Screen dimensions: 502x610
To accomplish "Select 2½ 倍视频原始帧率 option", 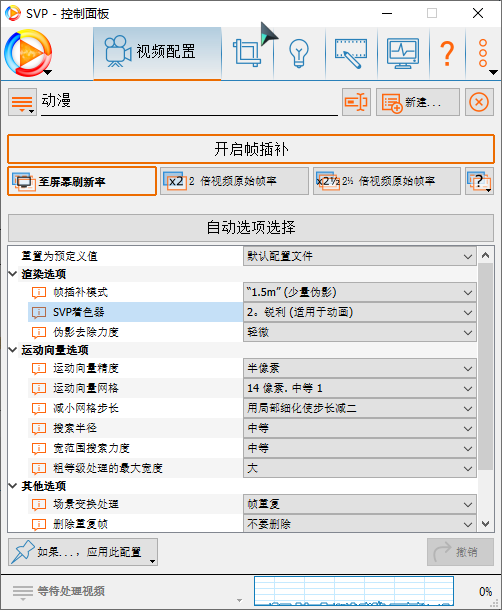I will [x=387, y=181].
